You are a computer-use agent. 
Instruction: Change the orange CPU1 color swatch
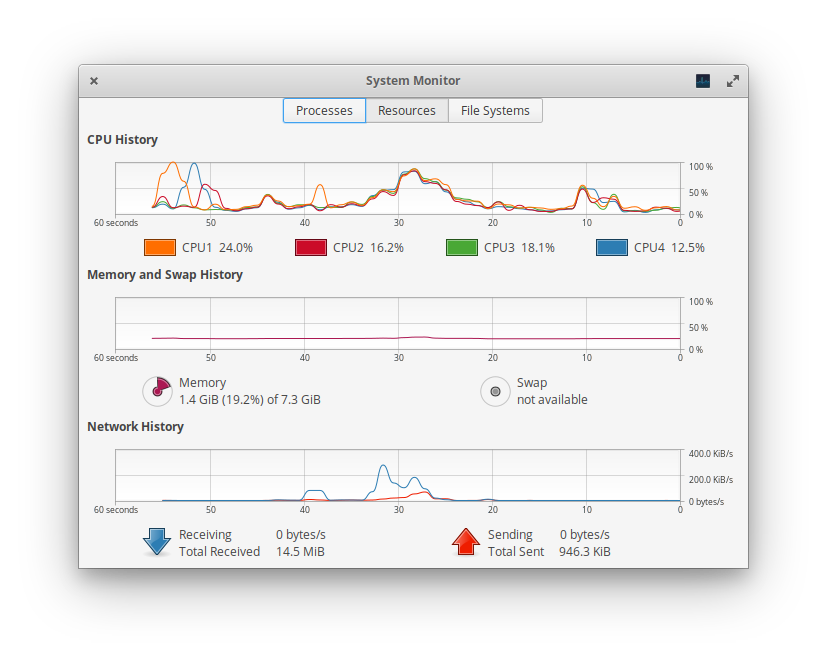coord(160,247)
